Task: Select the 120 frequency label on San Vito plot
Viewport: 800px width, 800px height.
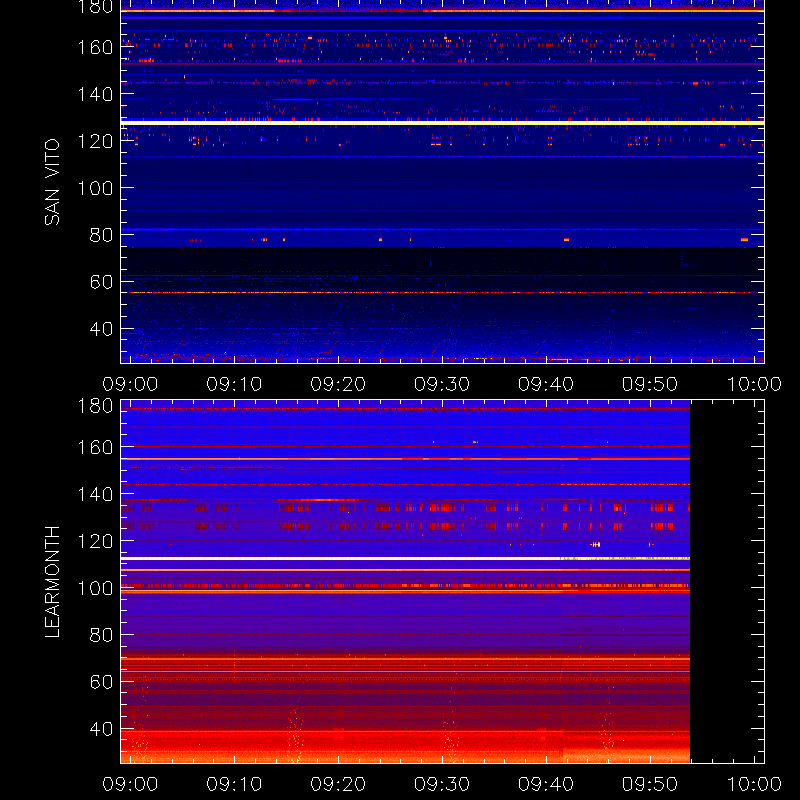Action: (x=95, y=141)
